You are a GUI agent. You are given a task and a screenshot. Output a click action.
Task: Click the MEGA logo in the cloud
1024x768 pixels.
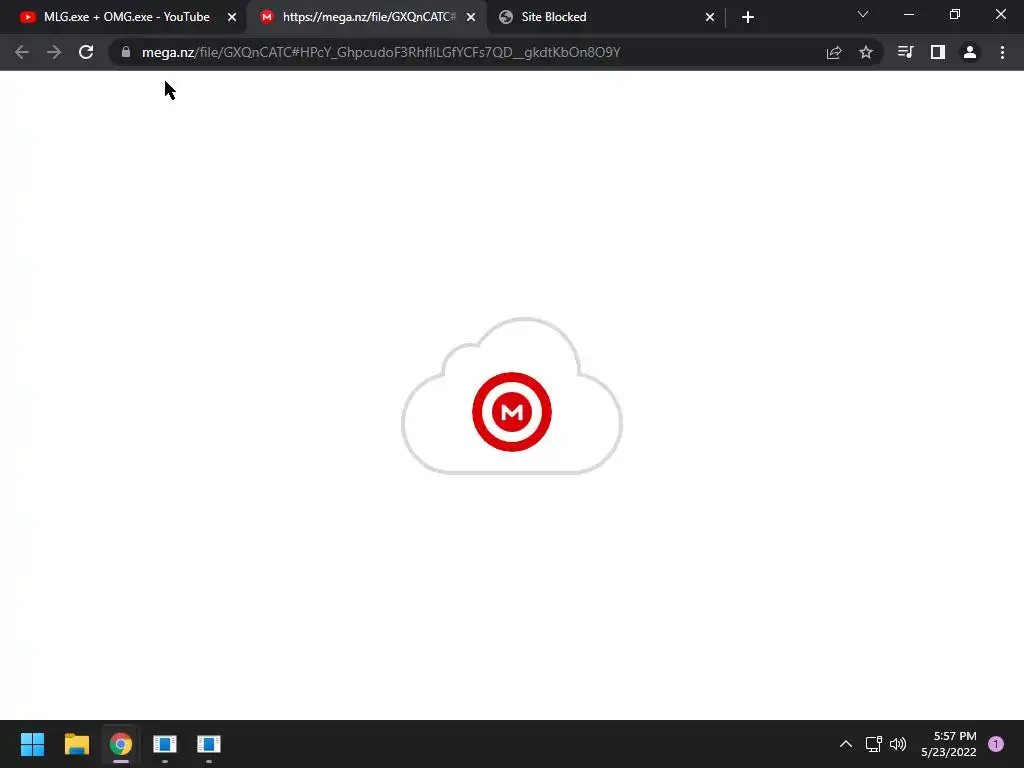512,412
